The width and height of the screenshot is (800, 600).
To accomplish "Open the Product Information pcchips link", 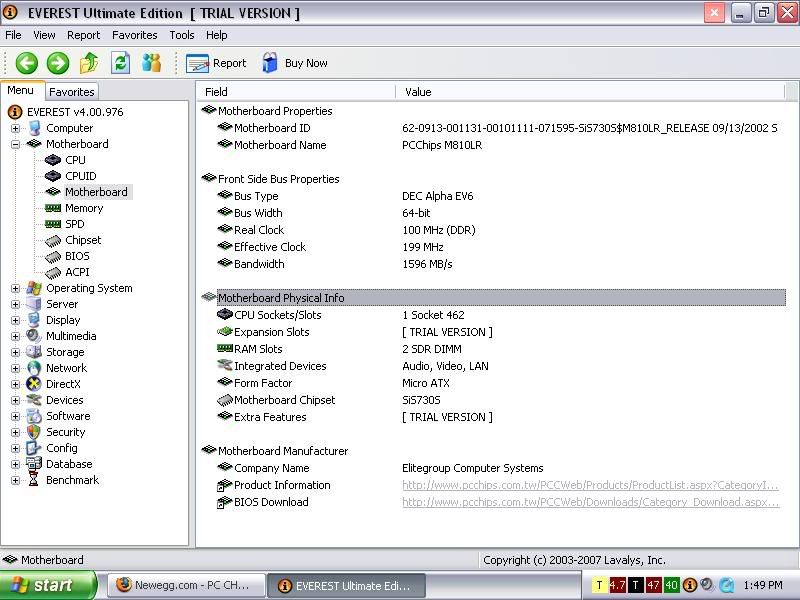I will 590,485.
